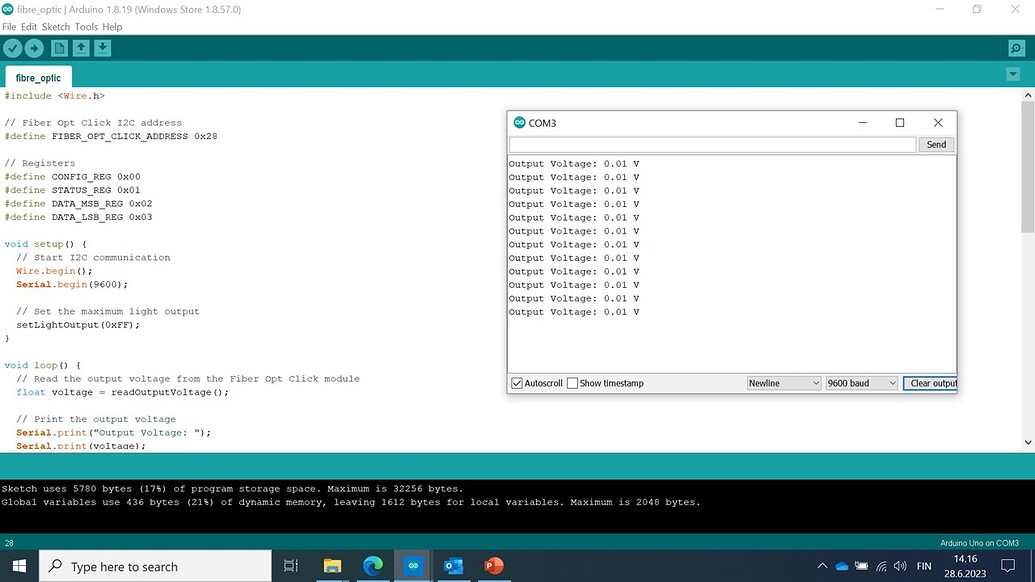Click the Upload arrow icon
Viewport: 1035px width, 582px height.
[34, 47]
